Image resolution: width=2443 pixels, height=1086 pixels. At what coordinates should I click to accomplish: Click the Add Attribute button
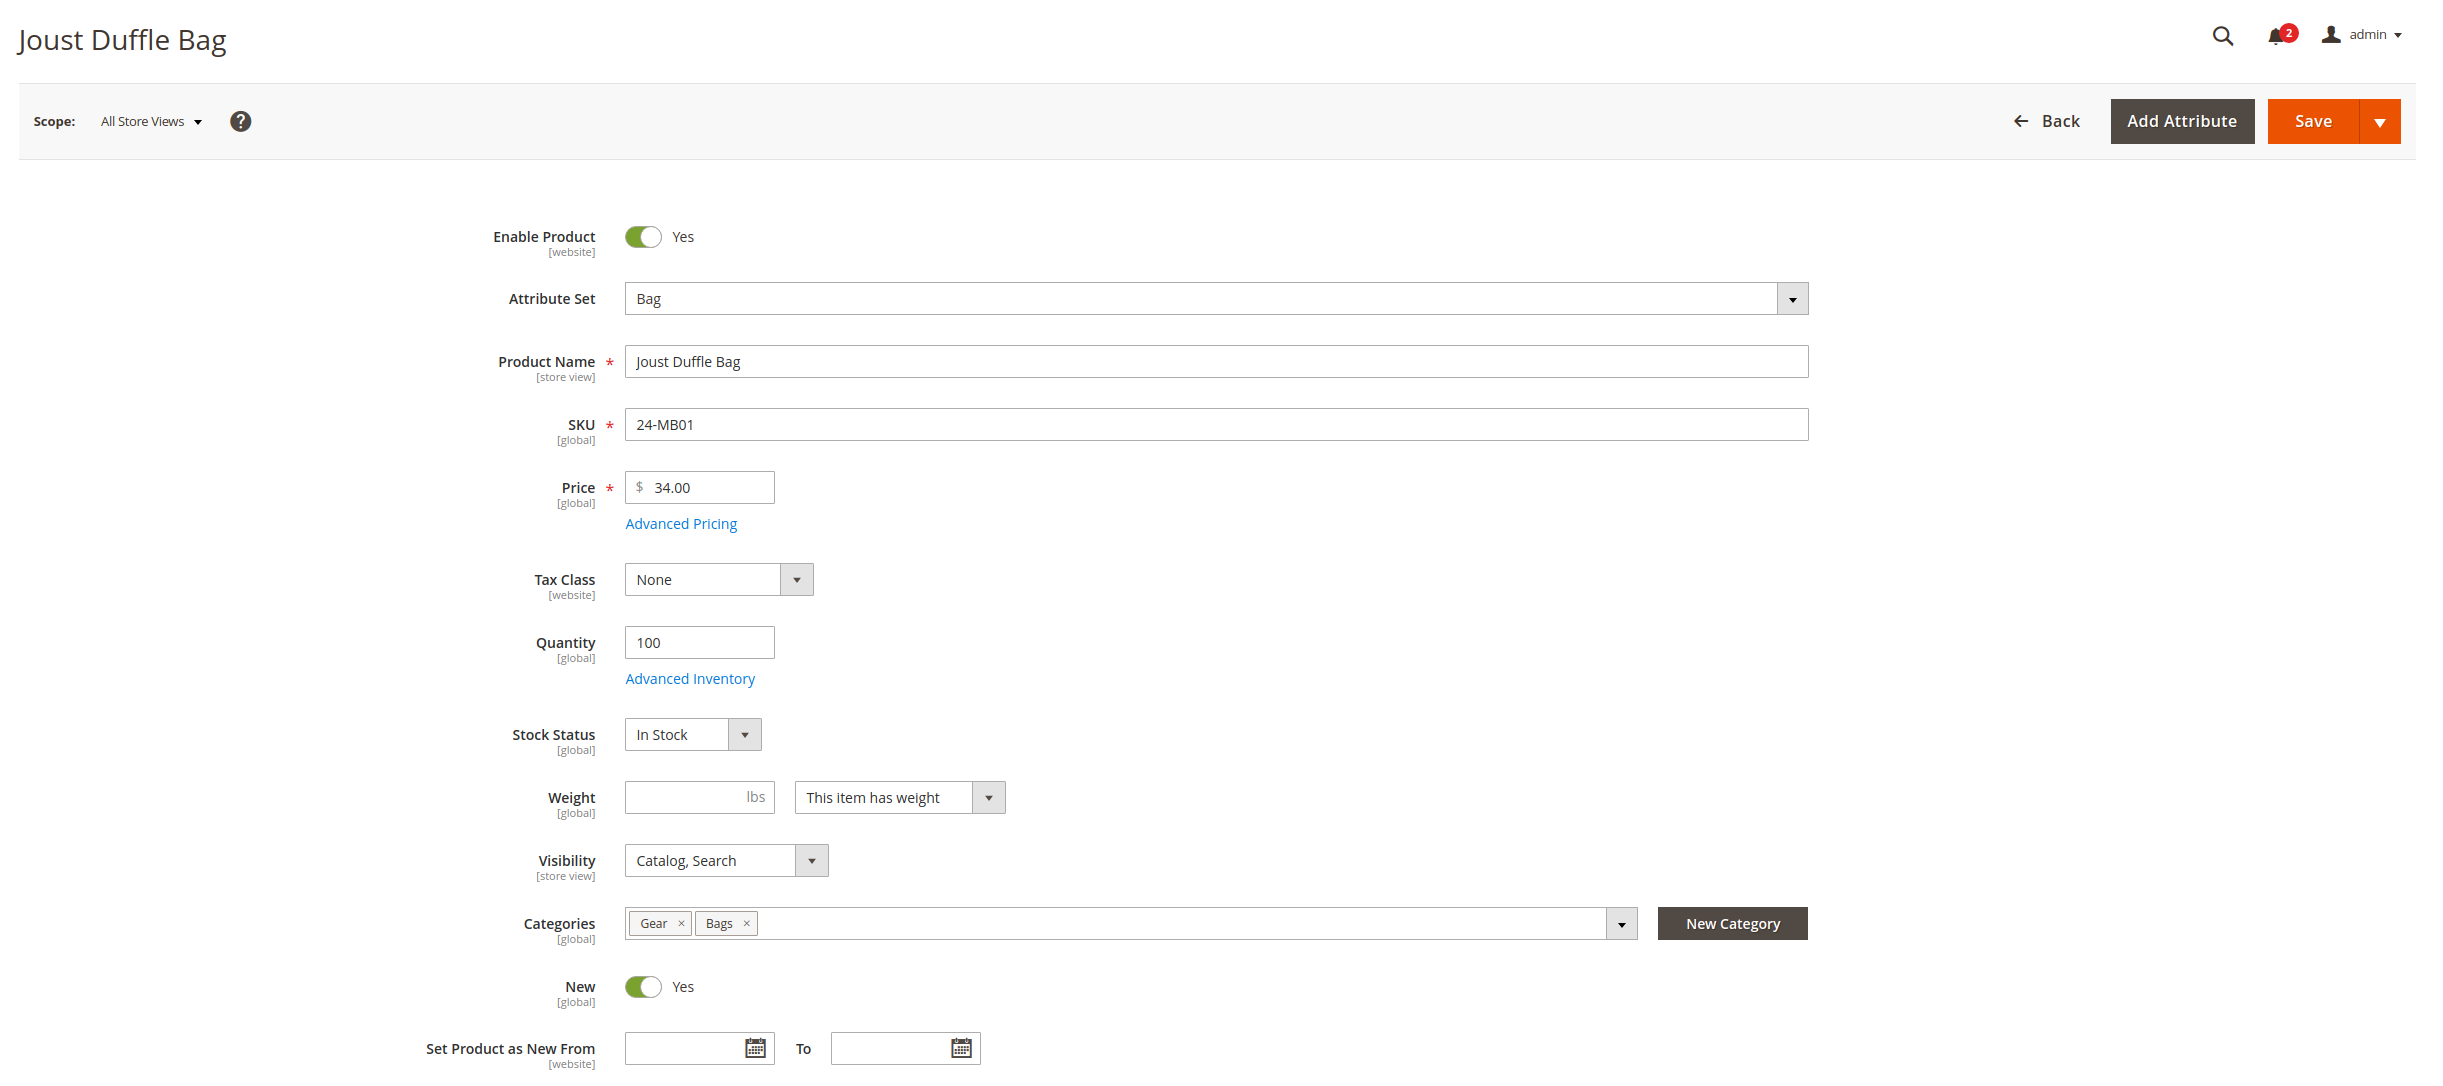coord(2182,121)
